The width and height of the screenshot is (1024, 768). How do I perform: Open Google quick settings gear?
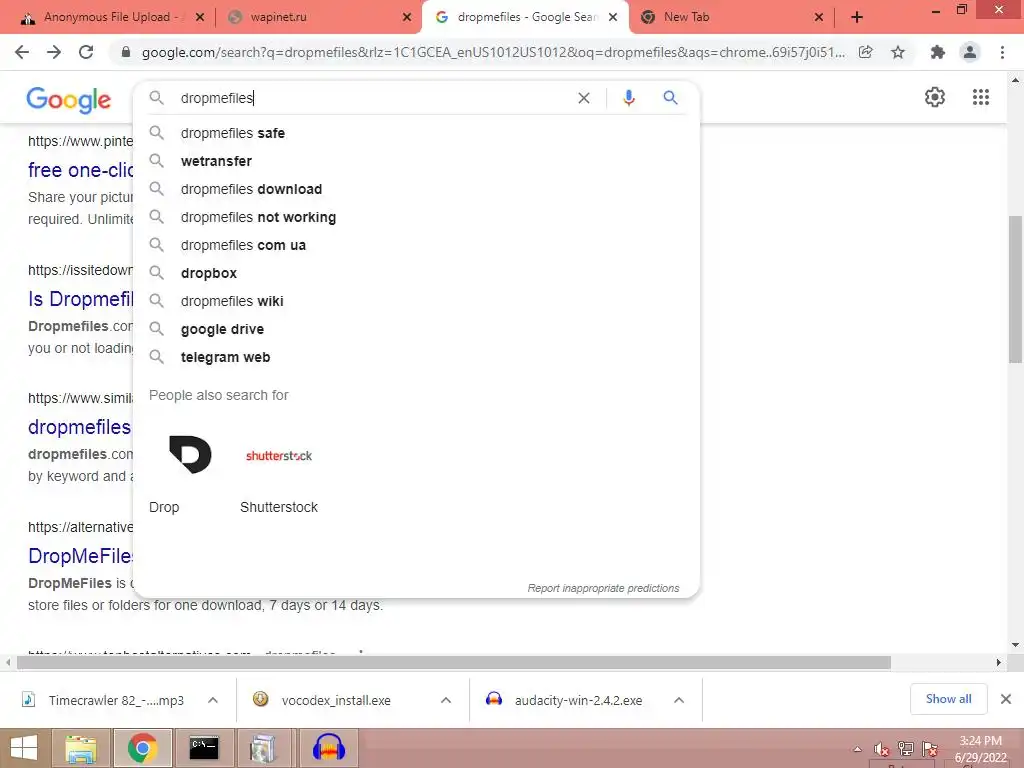[x=935, y=97]
